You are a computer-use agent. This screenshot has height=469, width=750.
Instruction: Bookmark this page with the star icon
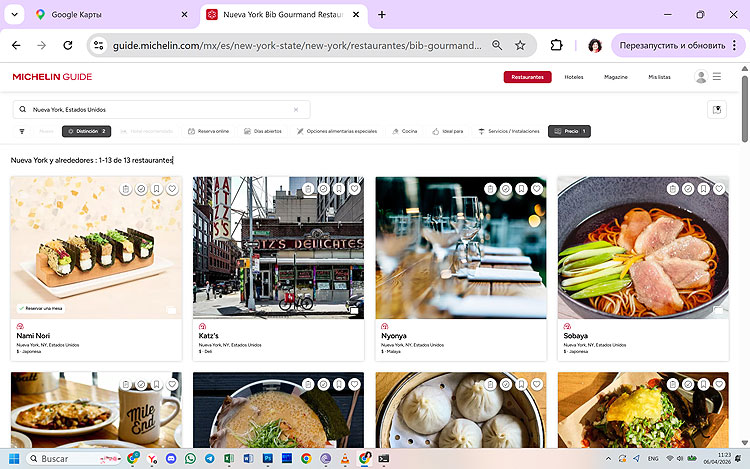click(x=520, y=45)
